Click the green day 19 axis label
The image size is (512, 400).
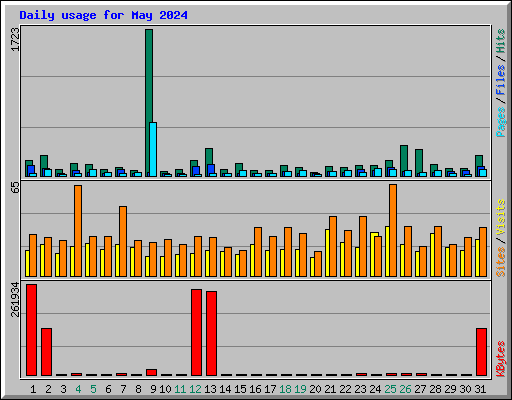click(x=300, y=389)
